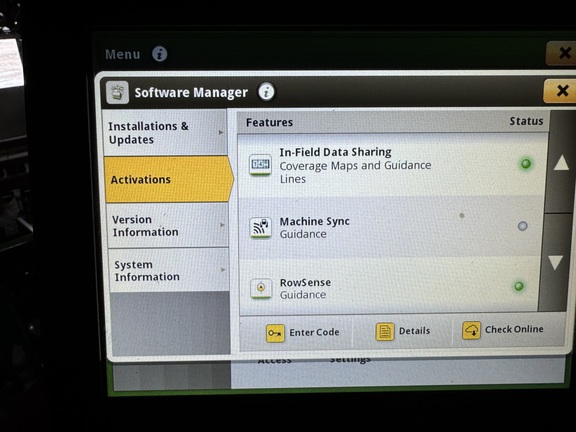Viewport: 576px width, 432px height.
Task: Select the In-Field Data Sharing icon
Action: [260, 165]
